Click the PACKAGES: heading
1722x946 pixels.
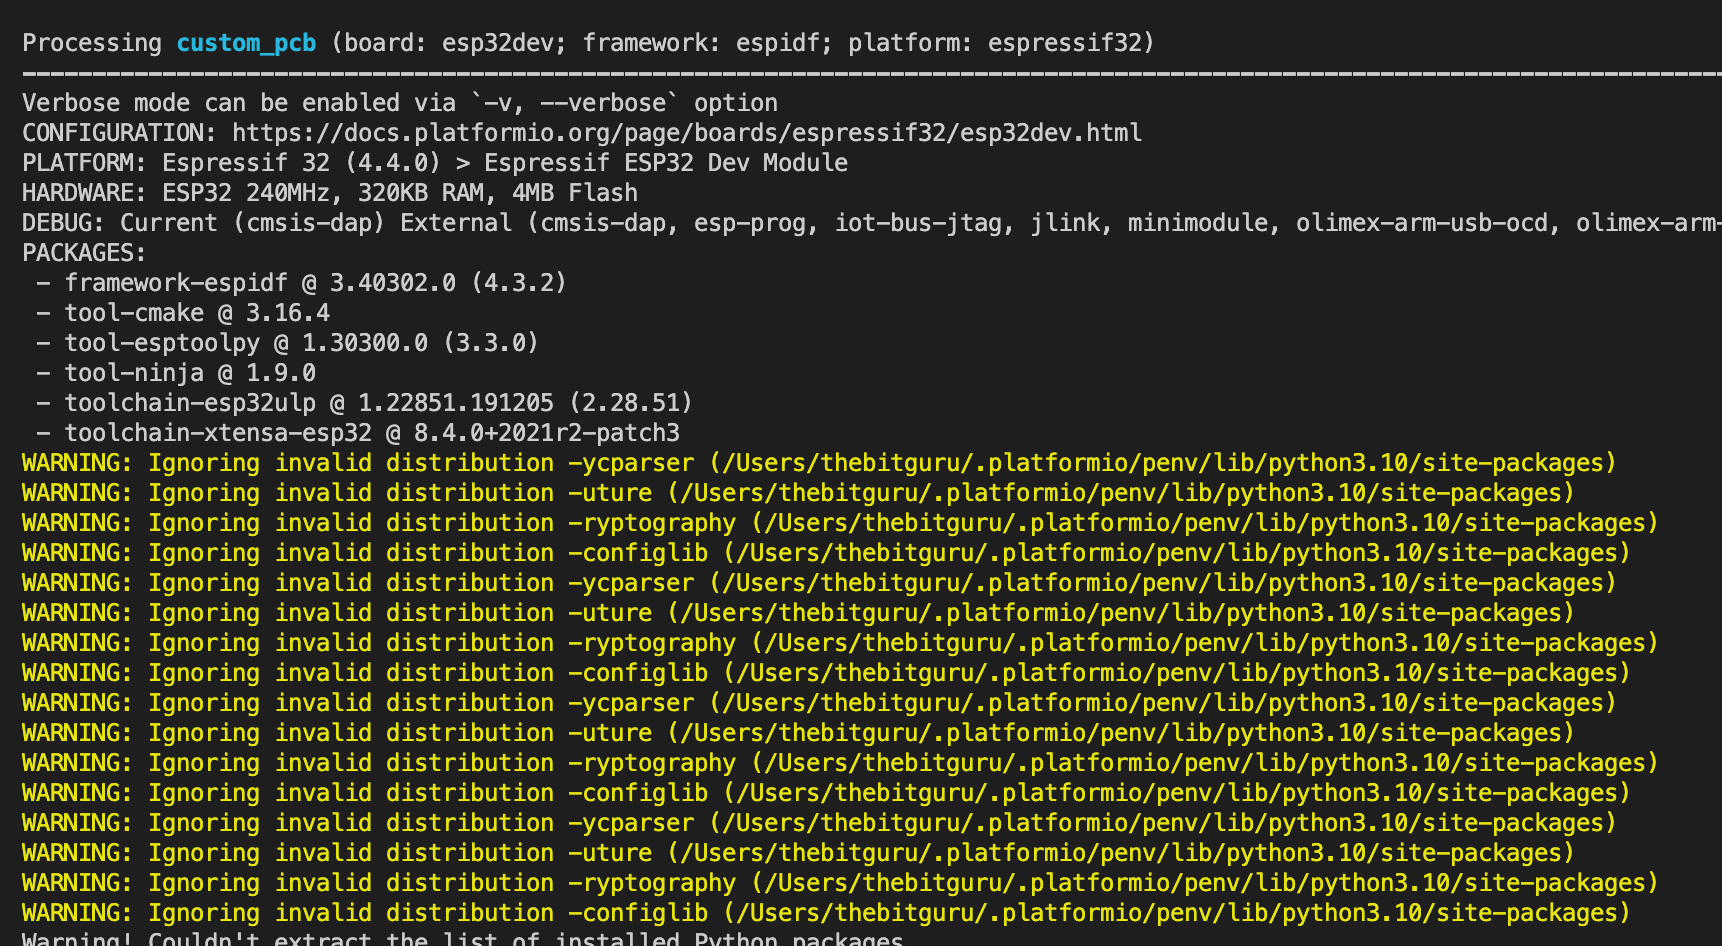tap(84, 253)
